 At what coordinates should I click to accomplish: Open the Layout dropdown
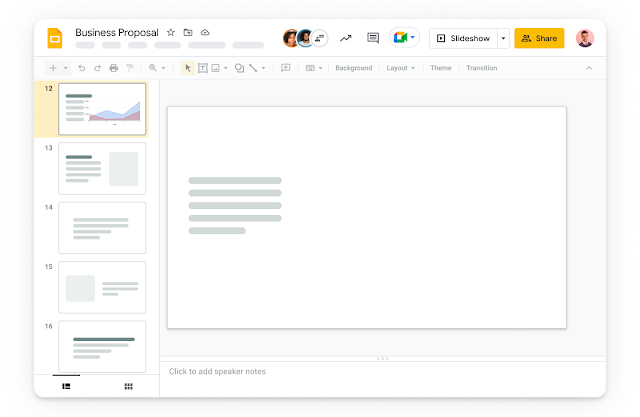click(401, 68)
